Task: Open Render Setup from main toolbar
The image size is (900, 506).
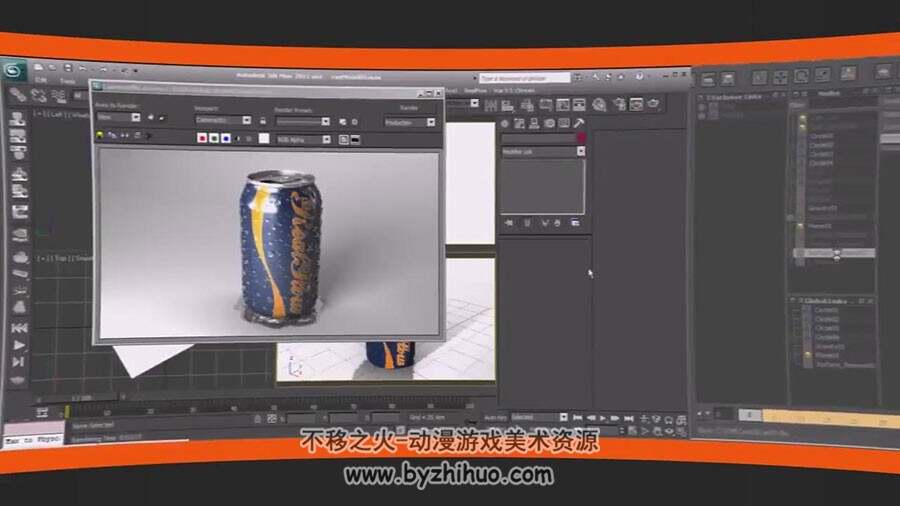Action: [x=619, y=104]
